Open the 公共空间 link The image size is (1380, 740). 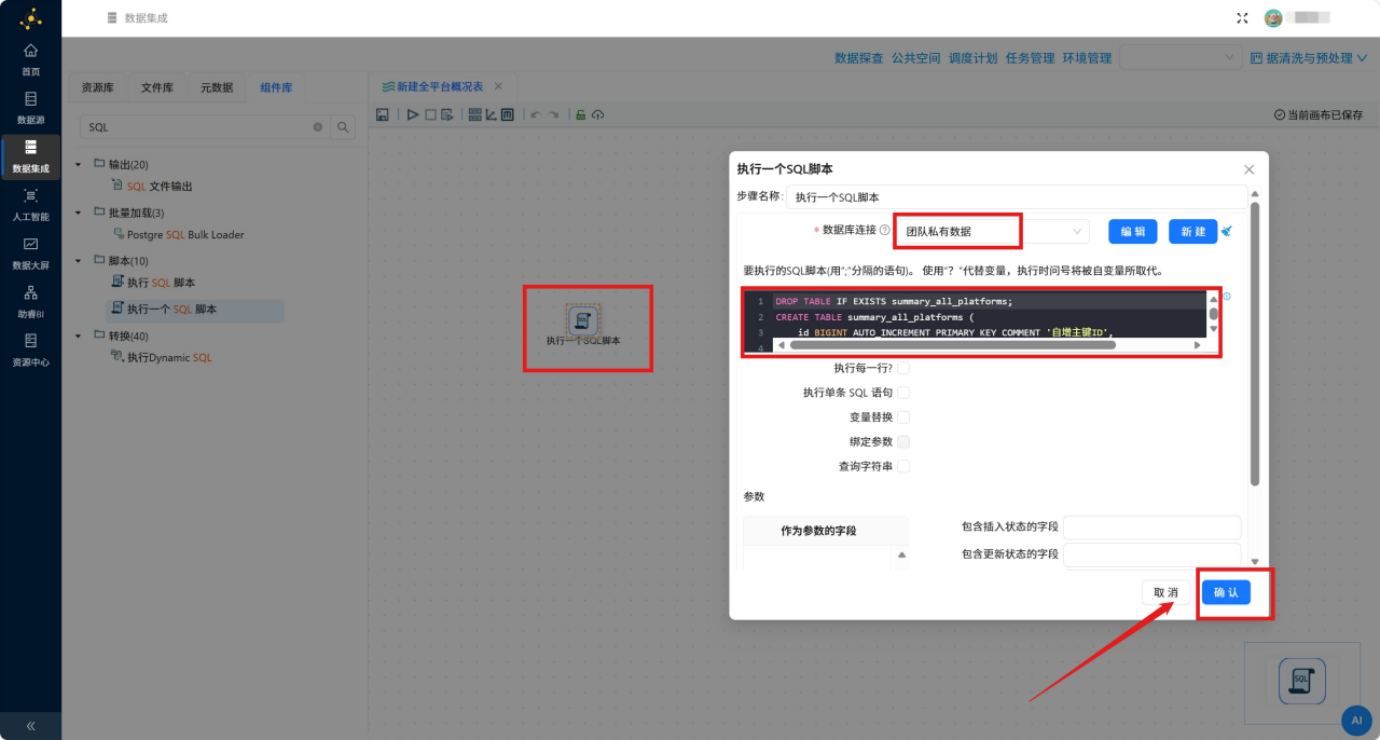(x=916, y=58)
